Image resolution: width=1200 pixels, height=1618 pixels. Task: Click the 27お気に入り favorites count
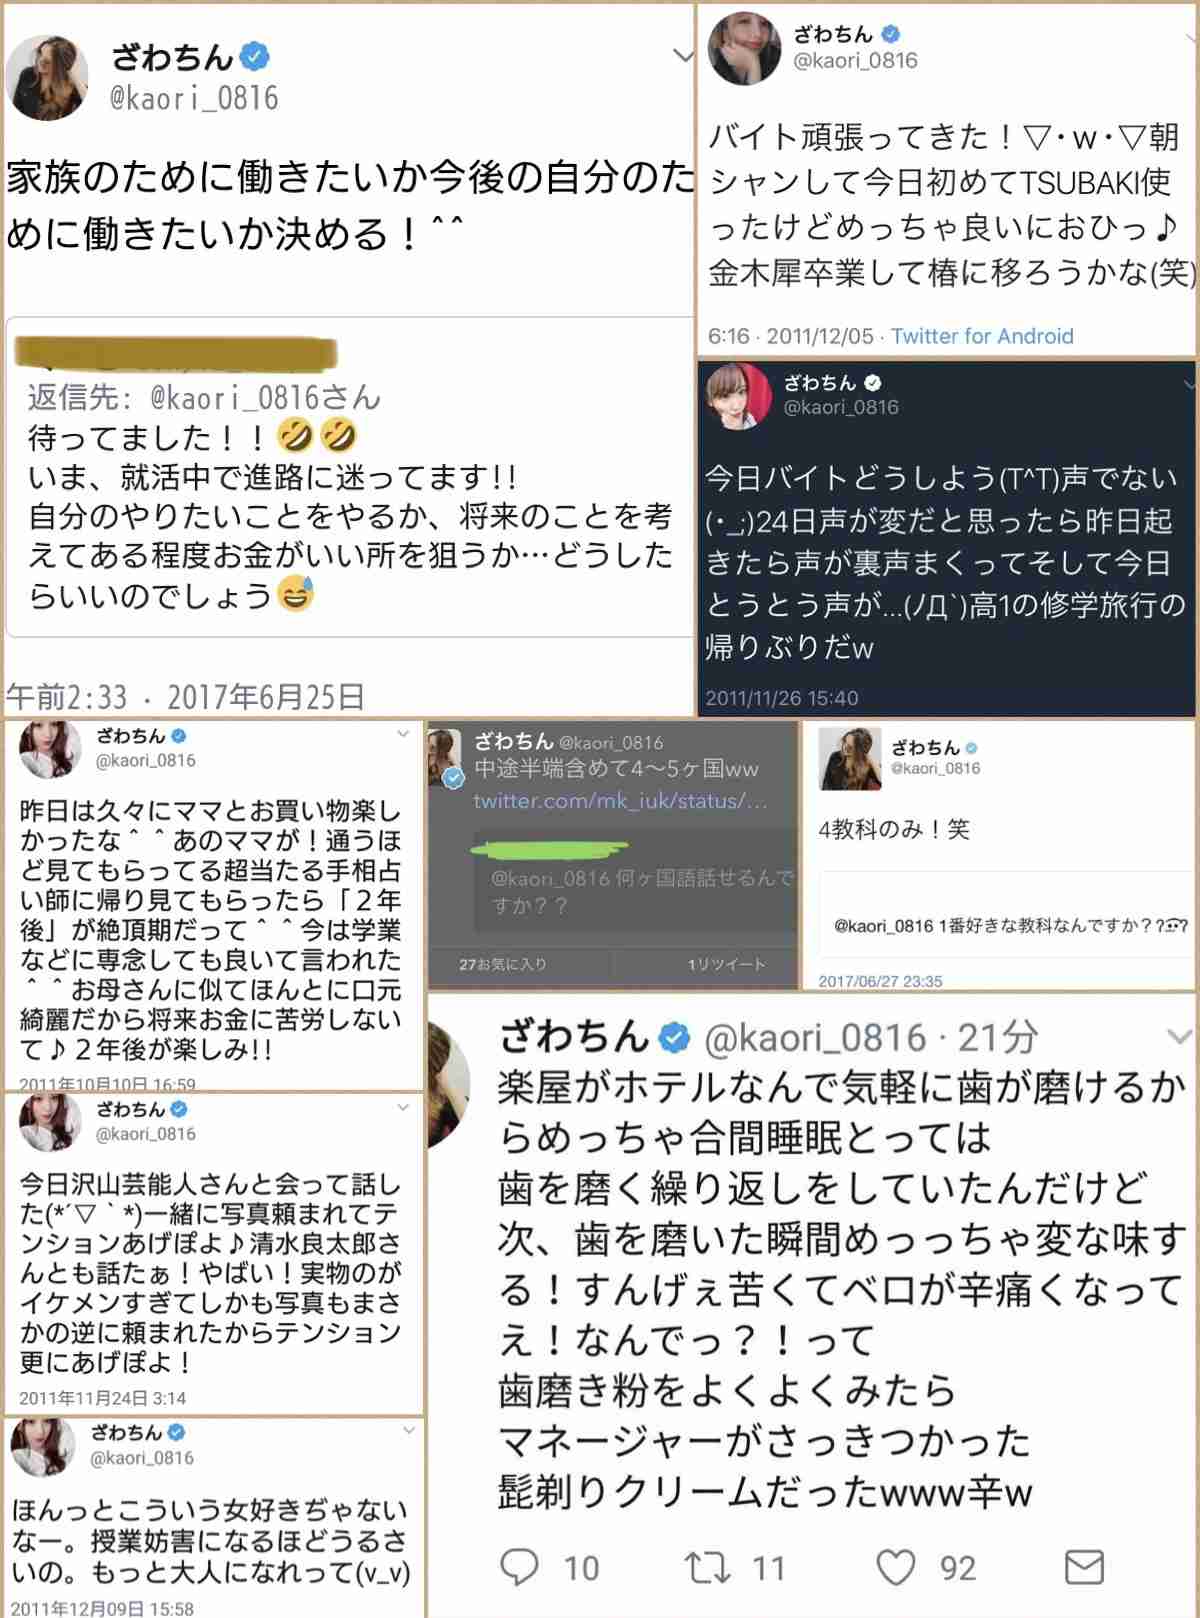pyautogui.click(x=503, y=964)
